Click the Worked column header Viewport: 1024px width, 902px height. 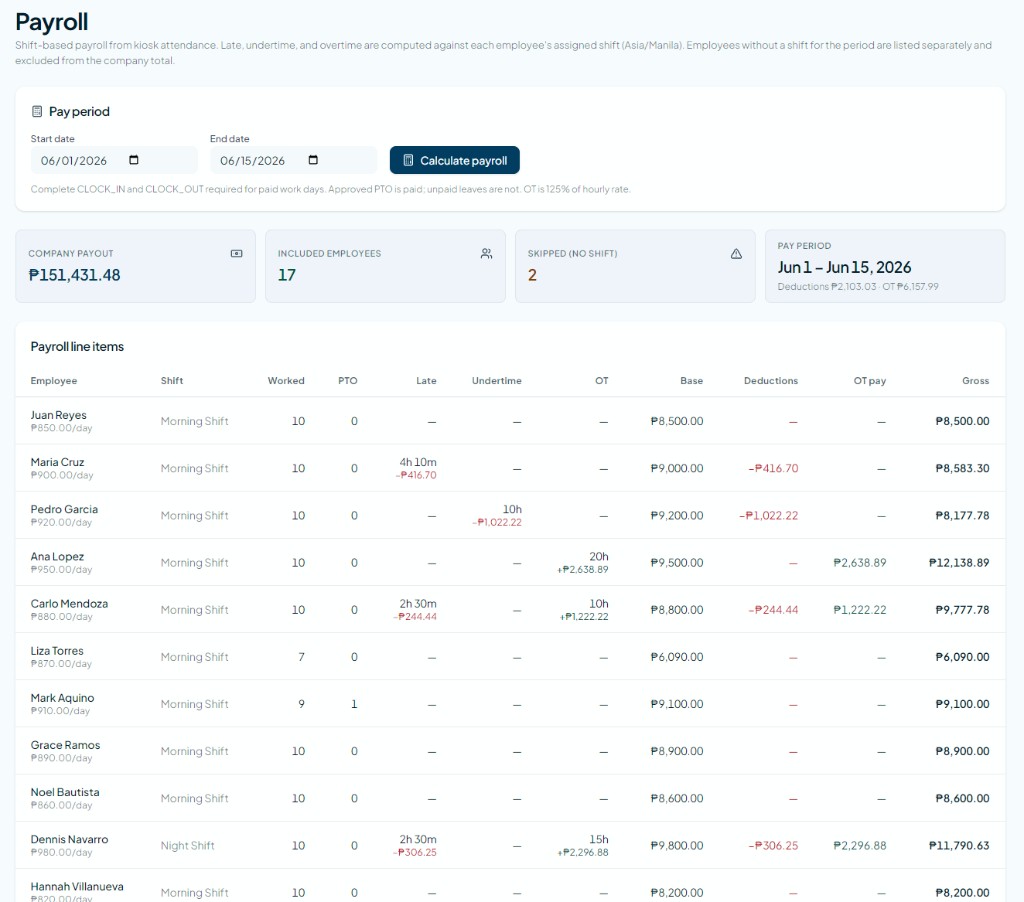pos(286,381)
